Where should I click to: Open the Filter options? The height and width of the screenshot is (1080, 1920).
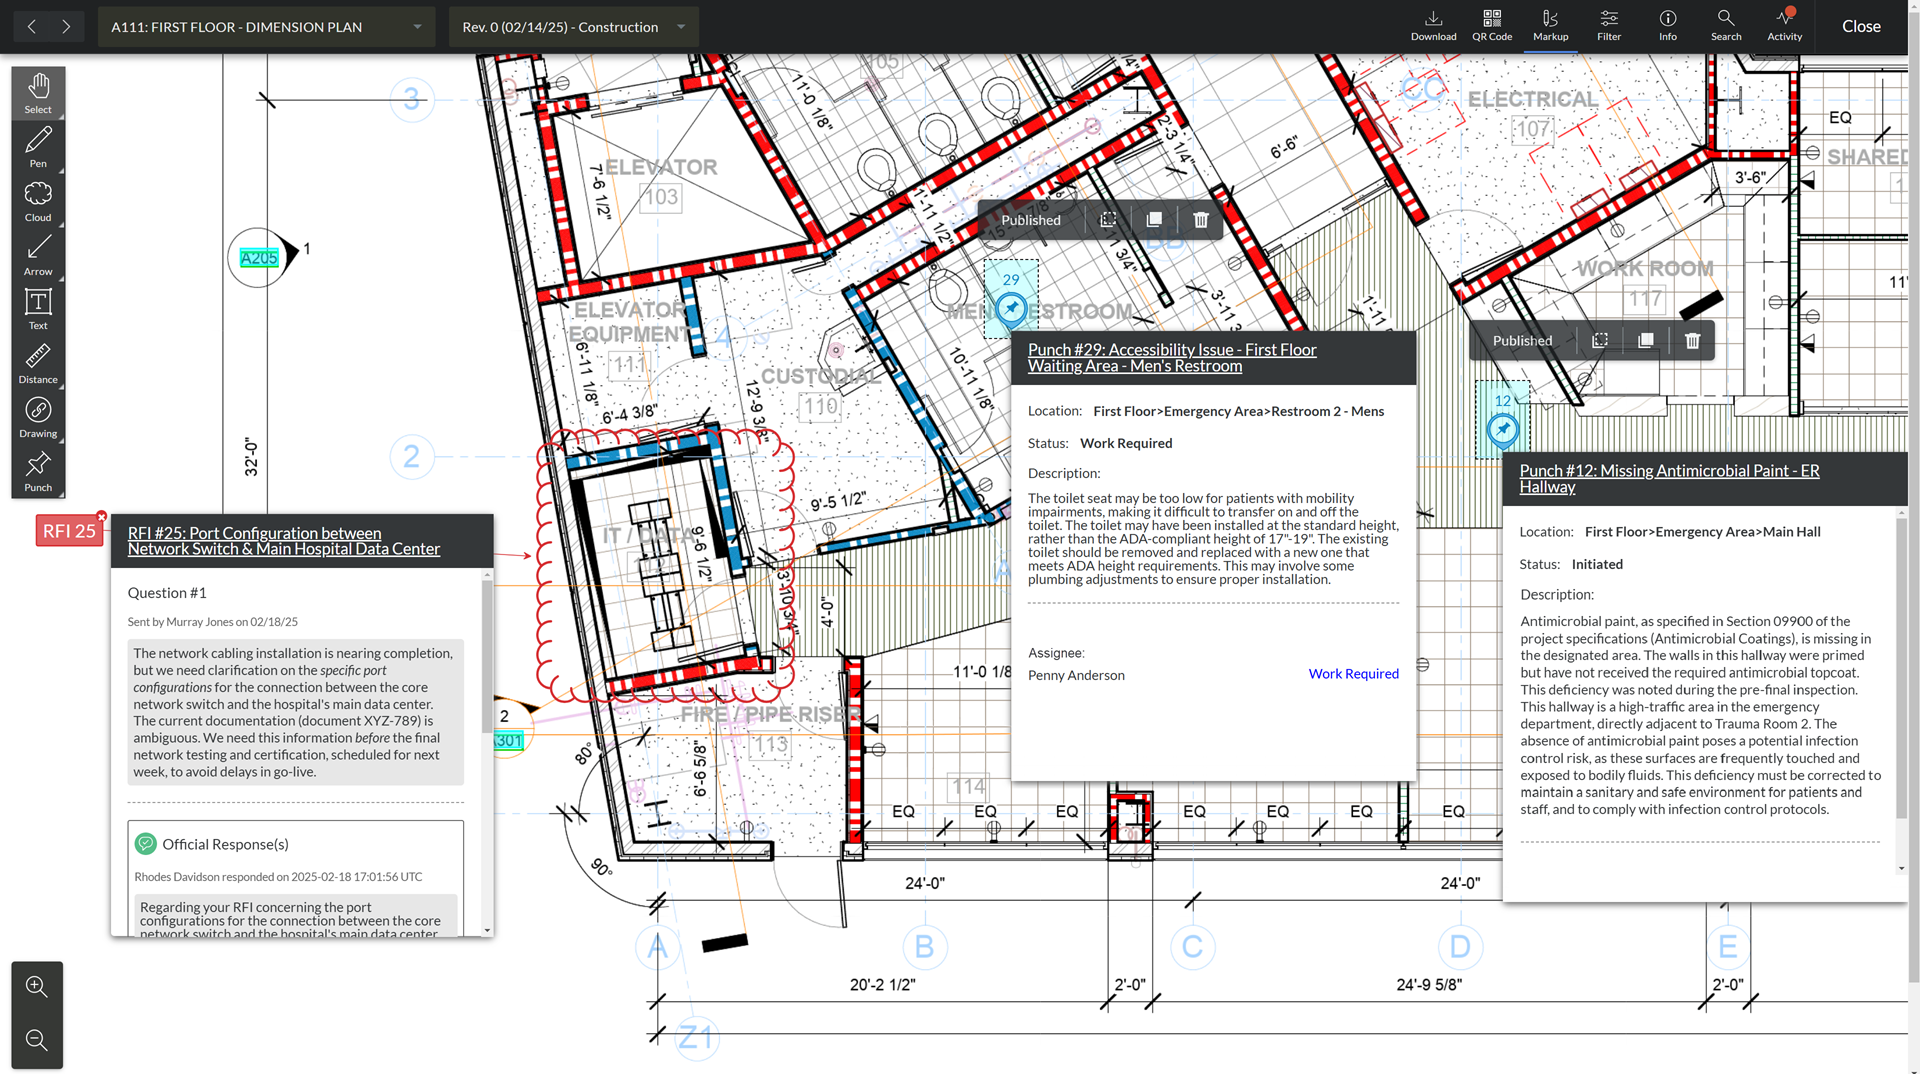click(x=1608, y=24)
